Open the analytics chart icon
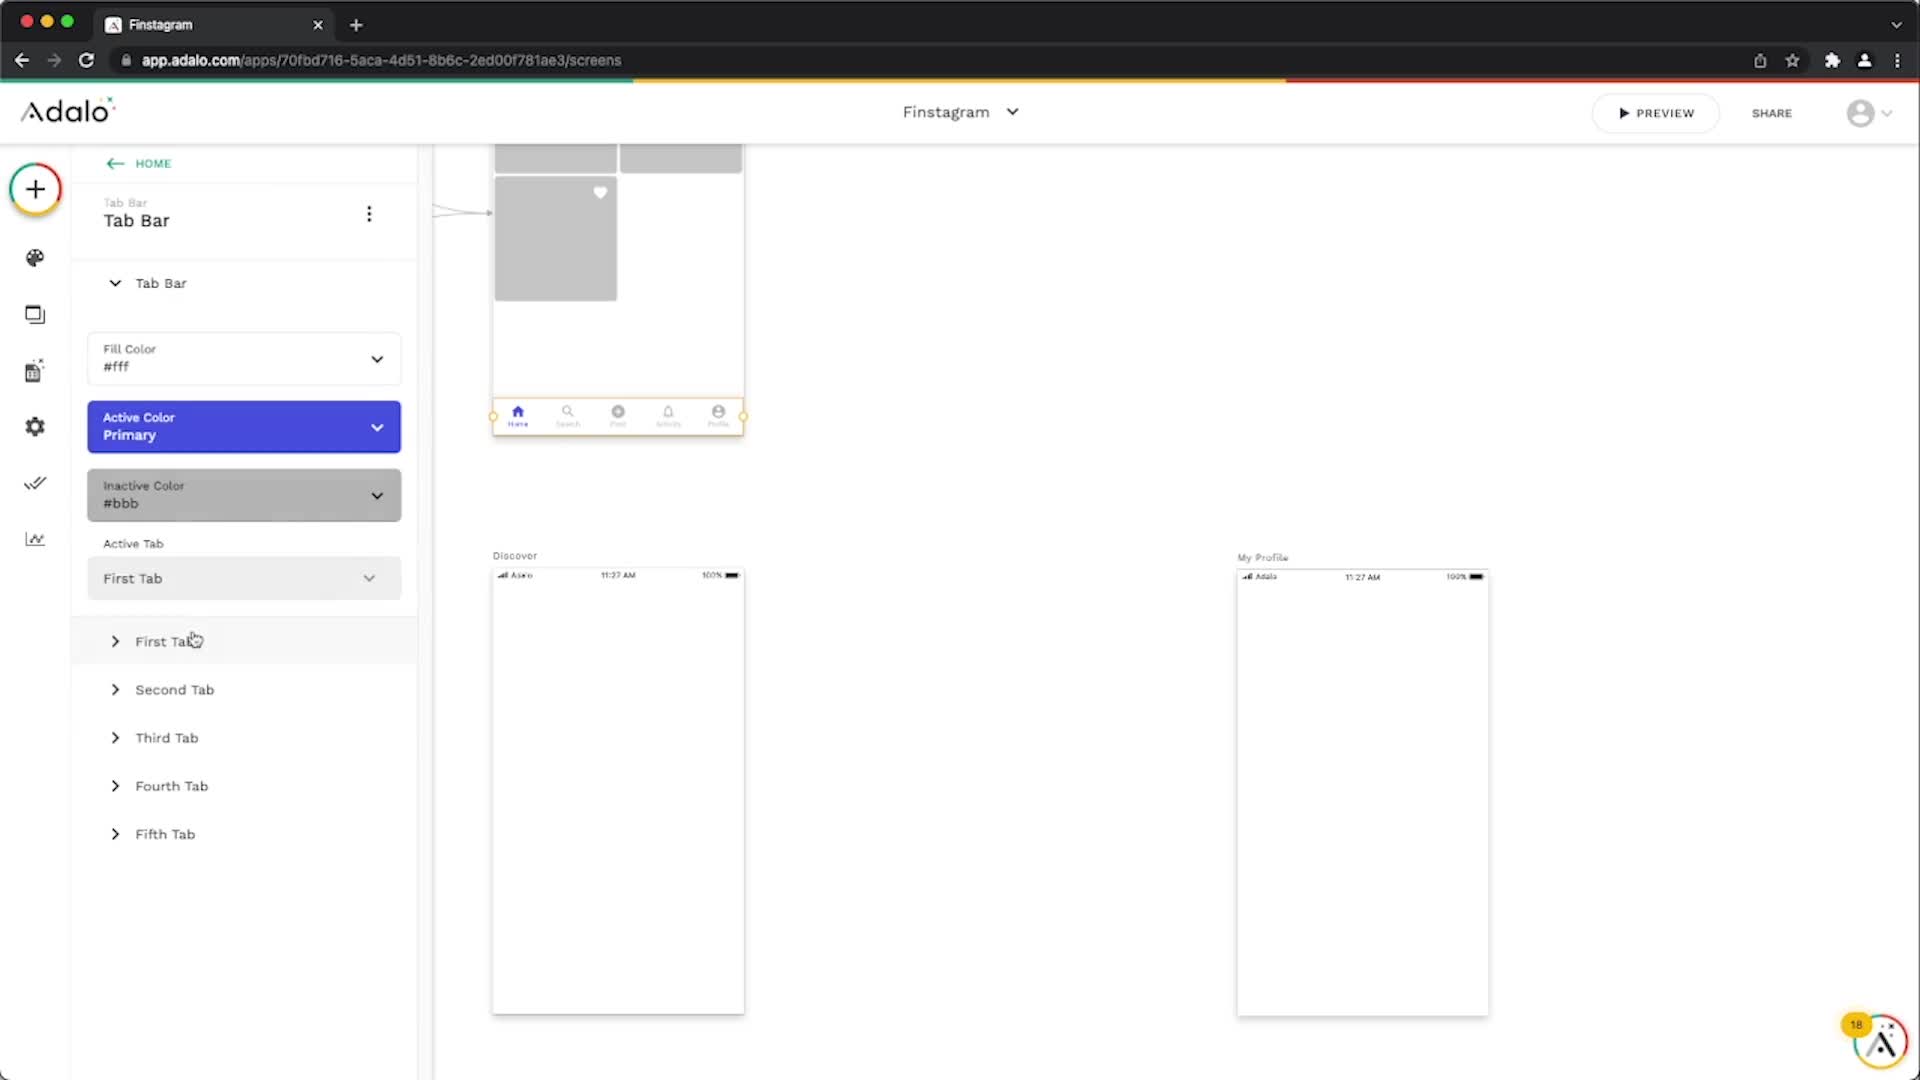The width and height of the screenshot is (1920, 1080). pos(35,539)
